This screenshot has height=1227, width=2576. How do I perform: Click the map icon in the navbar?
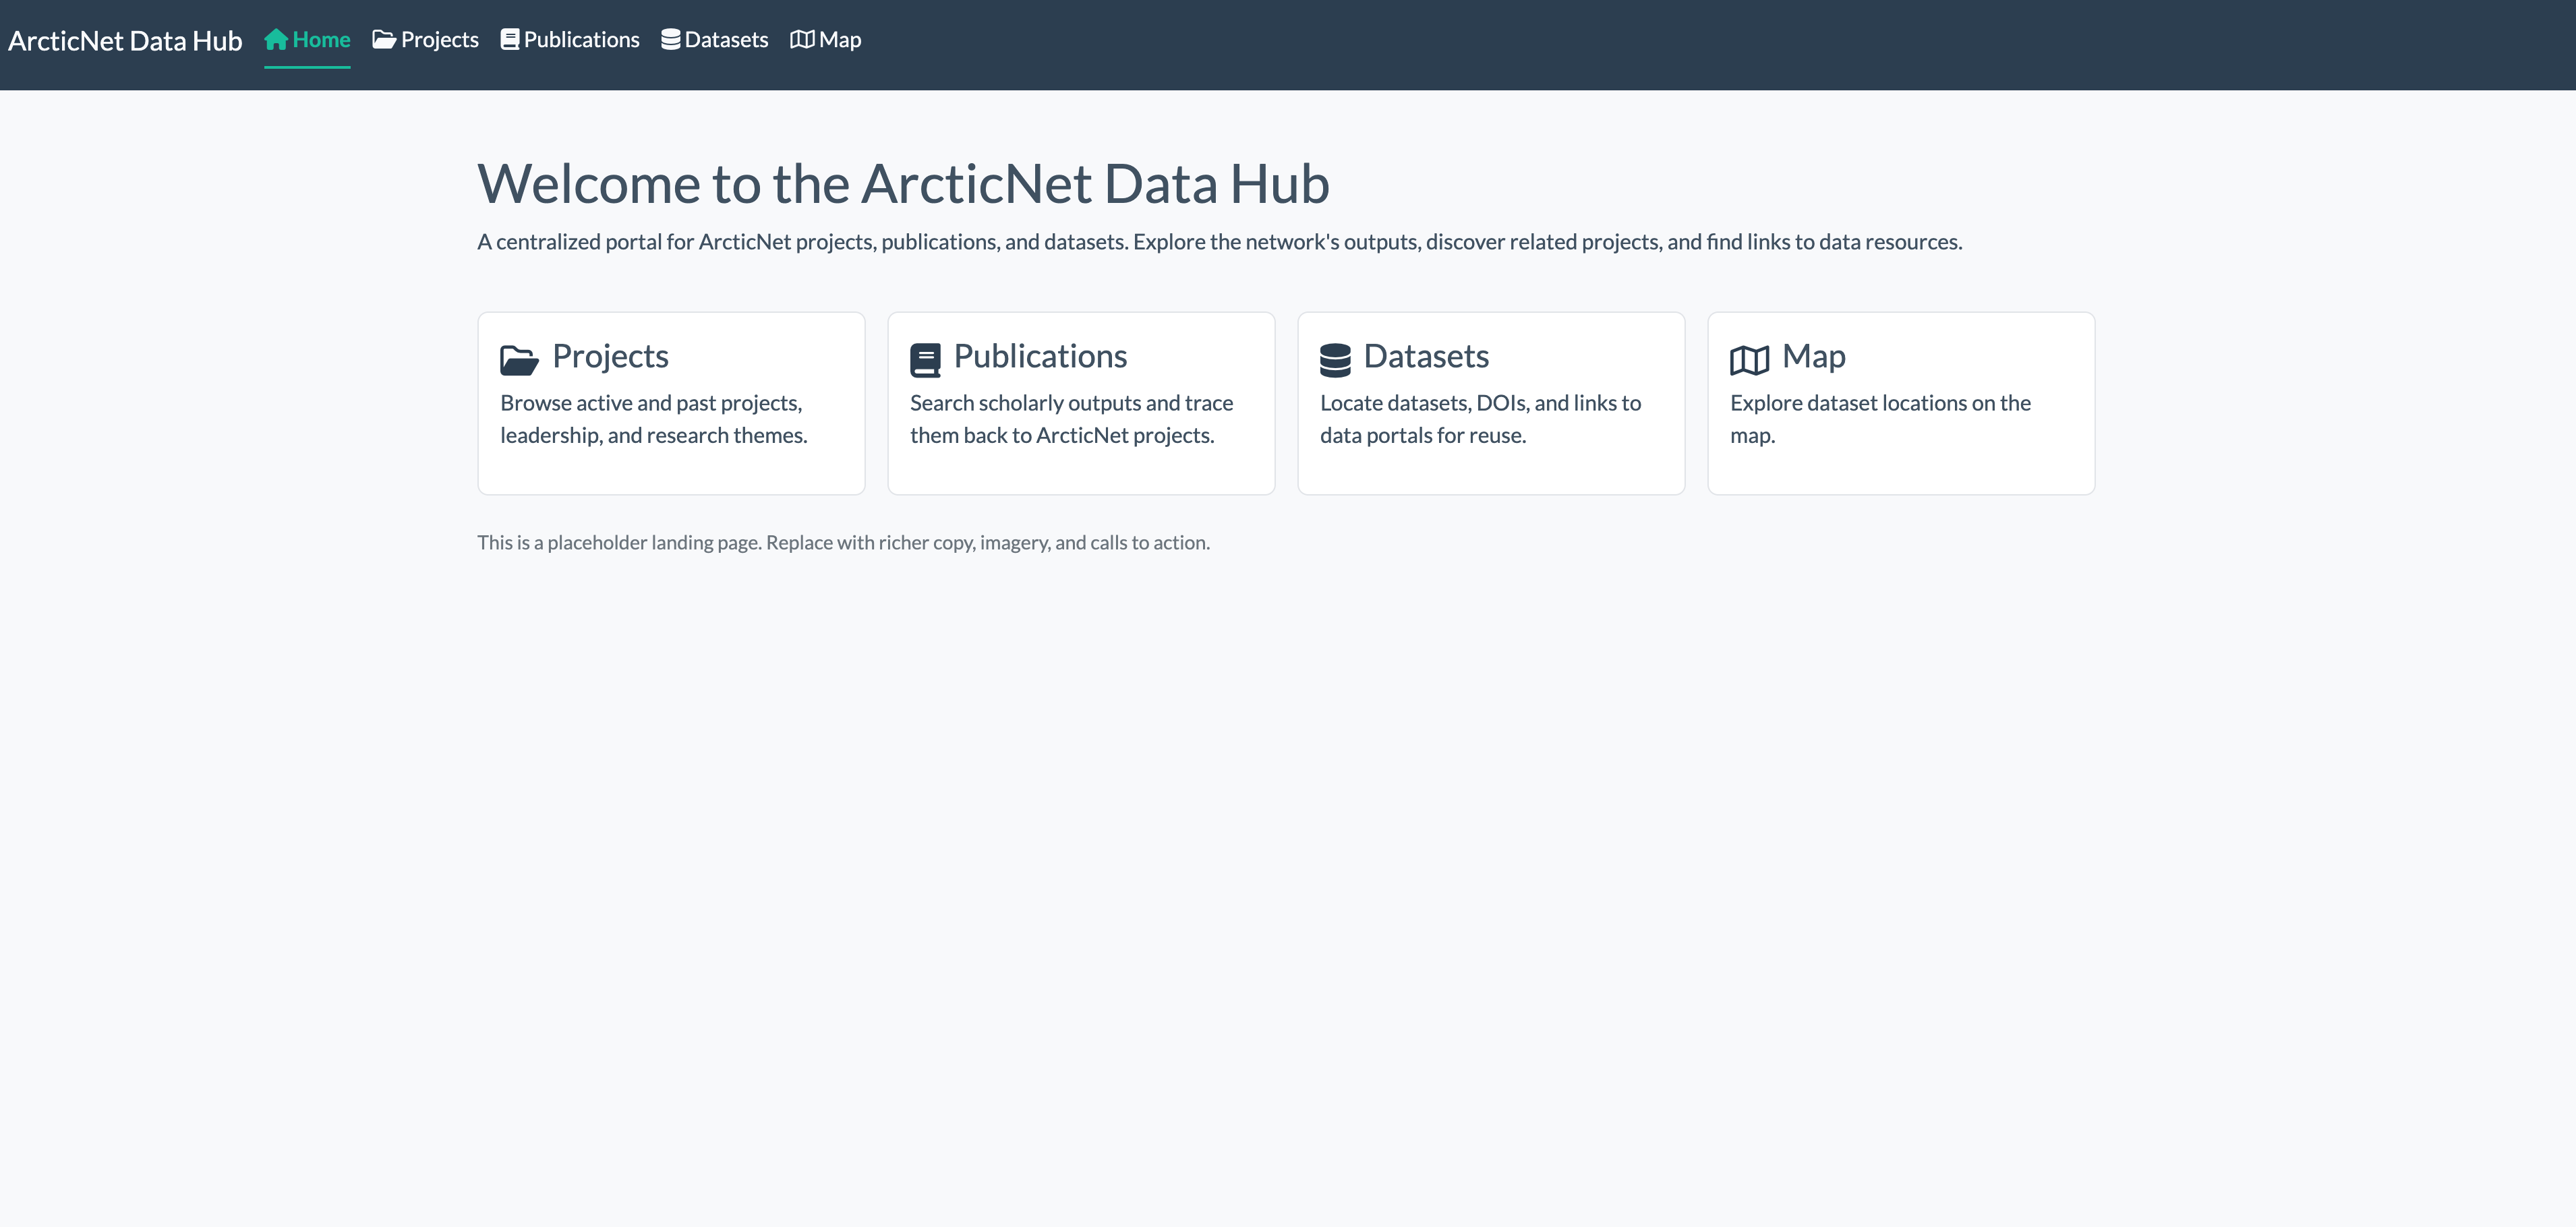click(802, 40)
